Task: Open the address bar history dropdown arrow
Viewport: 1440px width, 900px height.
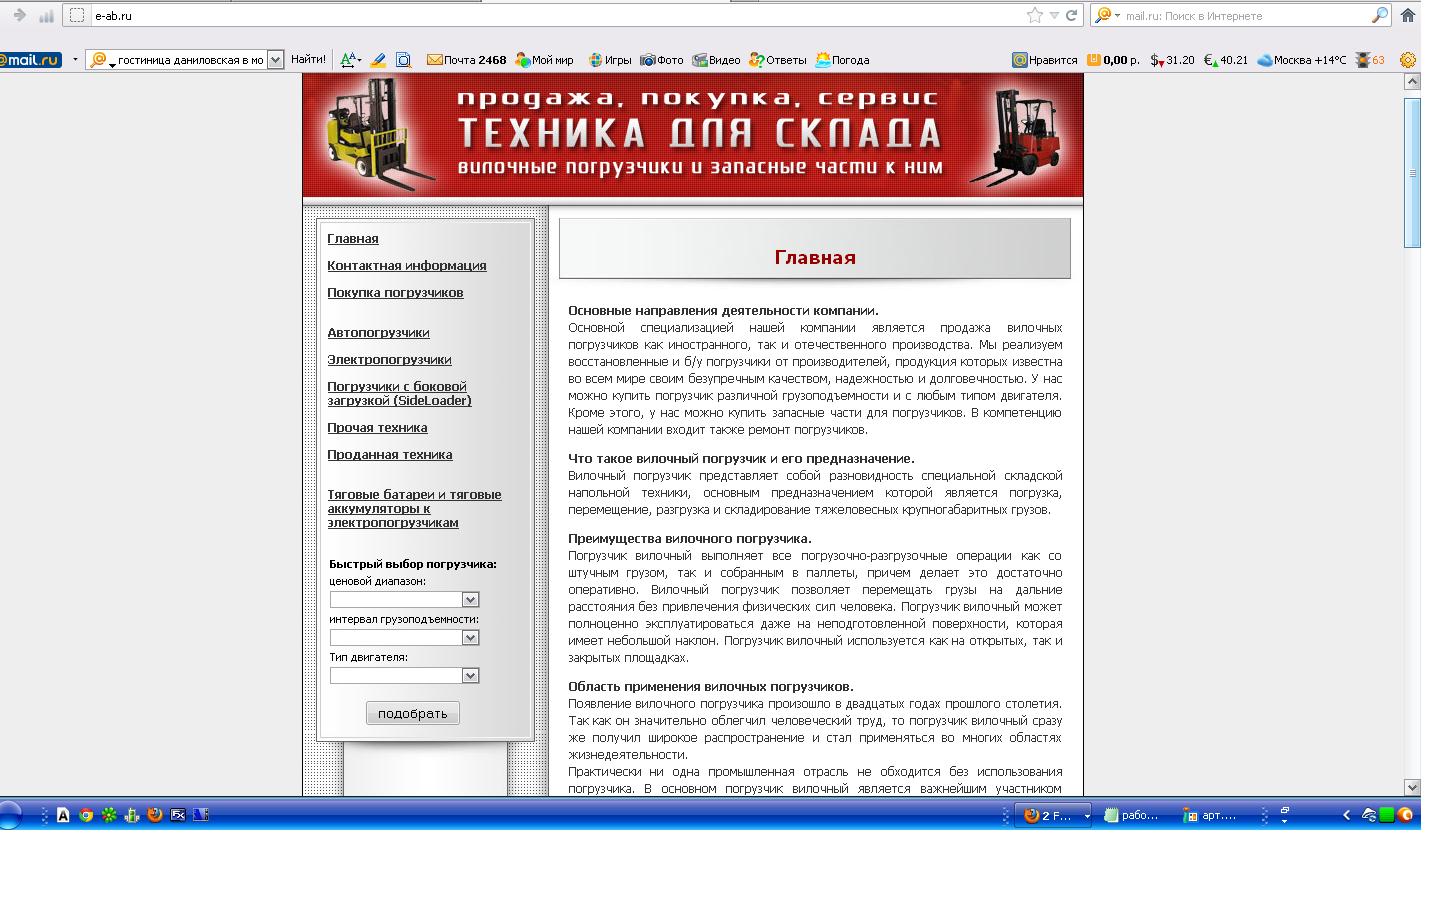Action: (x=1054, y=15)
